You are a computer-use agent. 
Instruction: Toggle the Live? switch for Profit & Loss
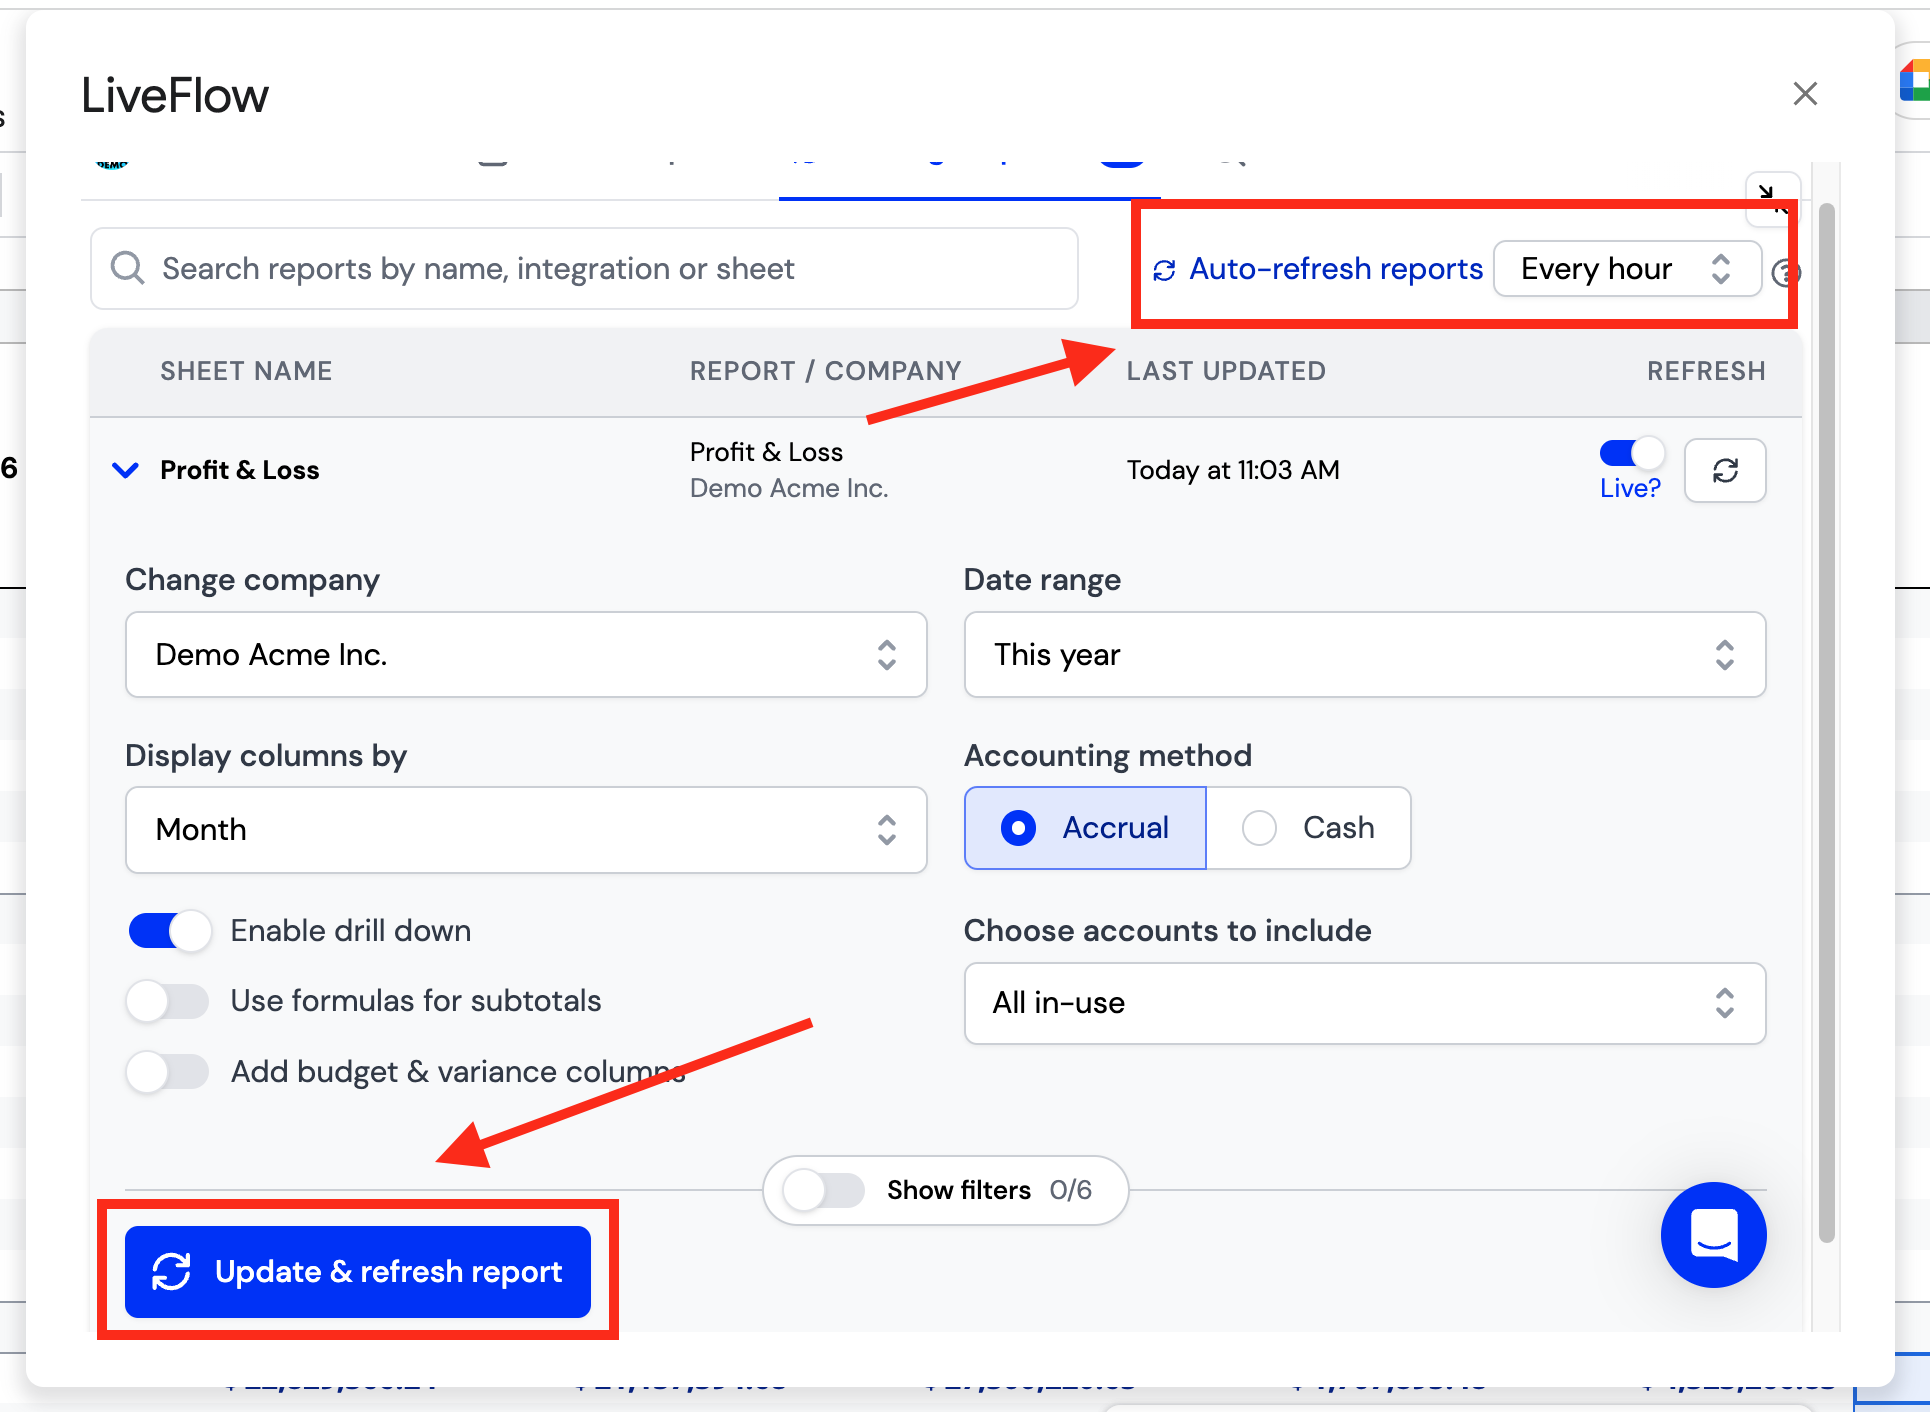[x=1631, y=453]
